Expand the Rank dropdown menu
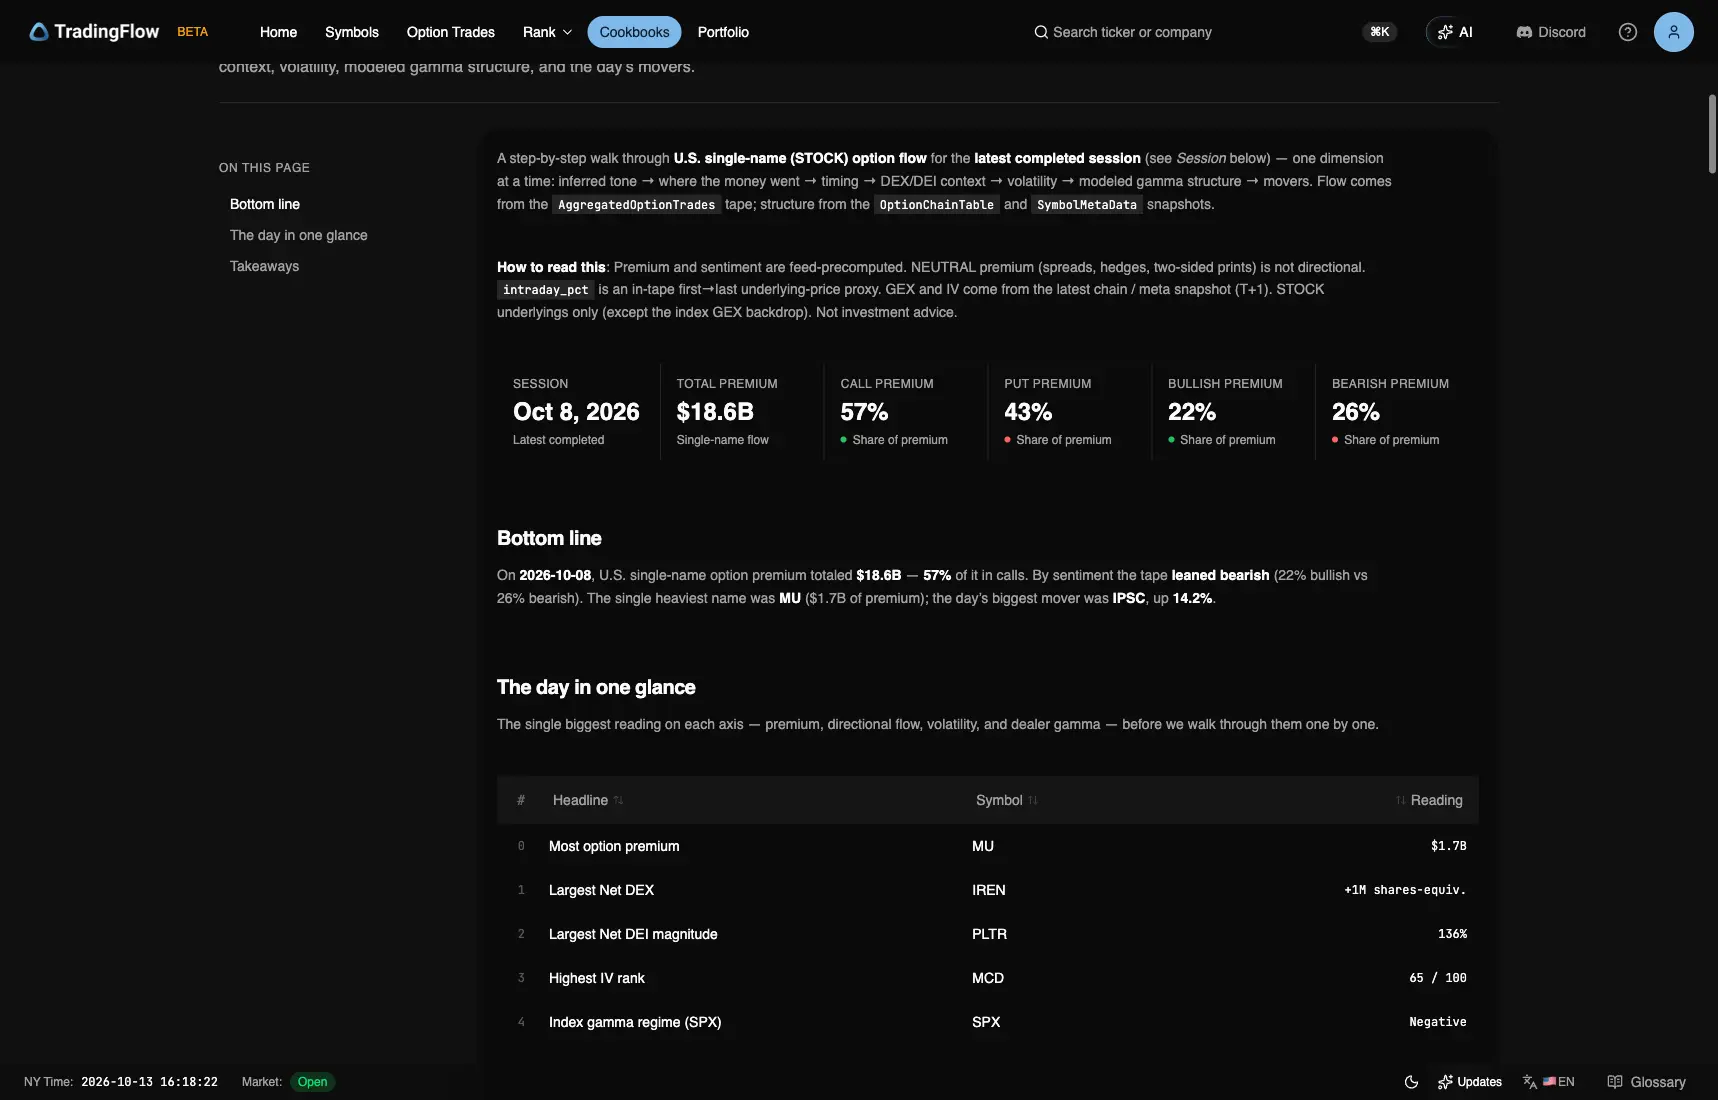Viewport: 1718px width, 1100px height. coord(547,32)
